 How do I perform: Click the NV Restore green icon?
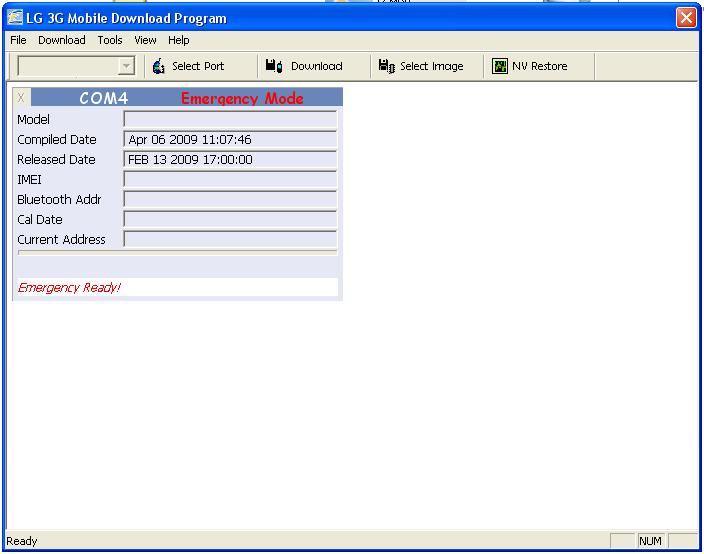(x=499, y=66)
